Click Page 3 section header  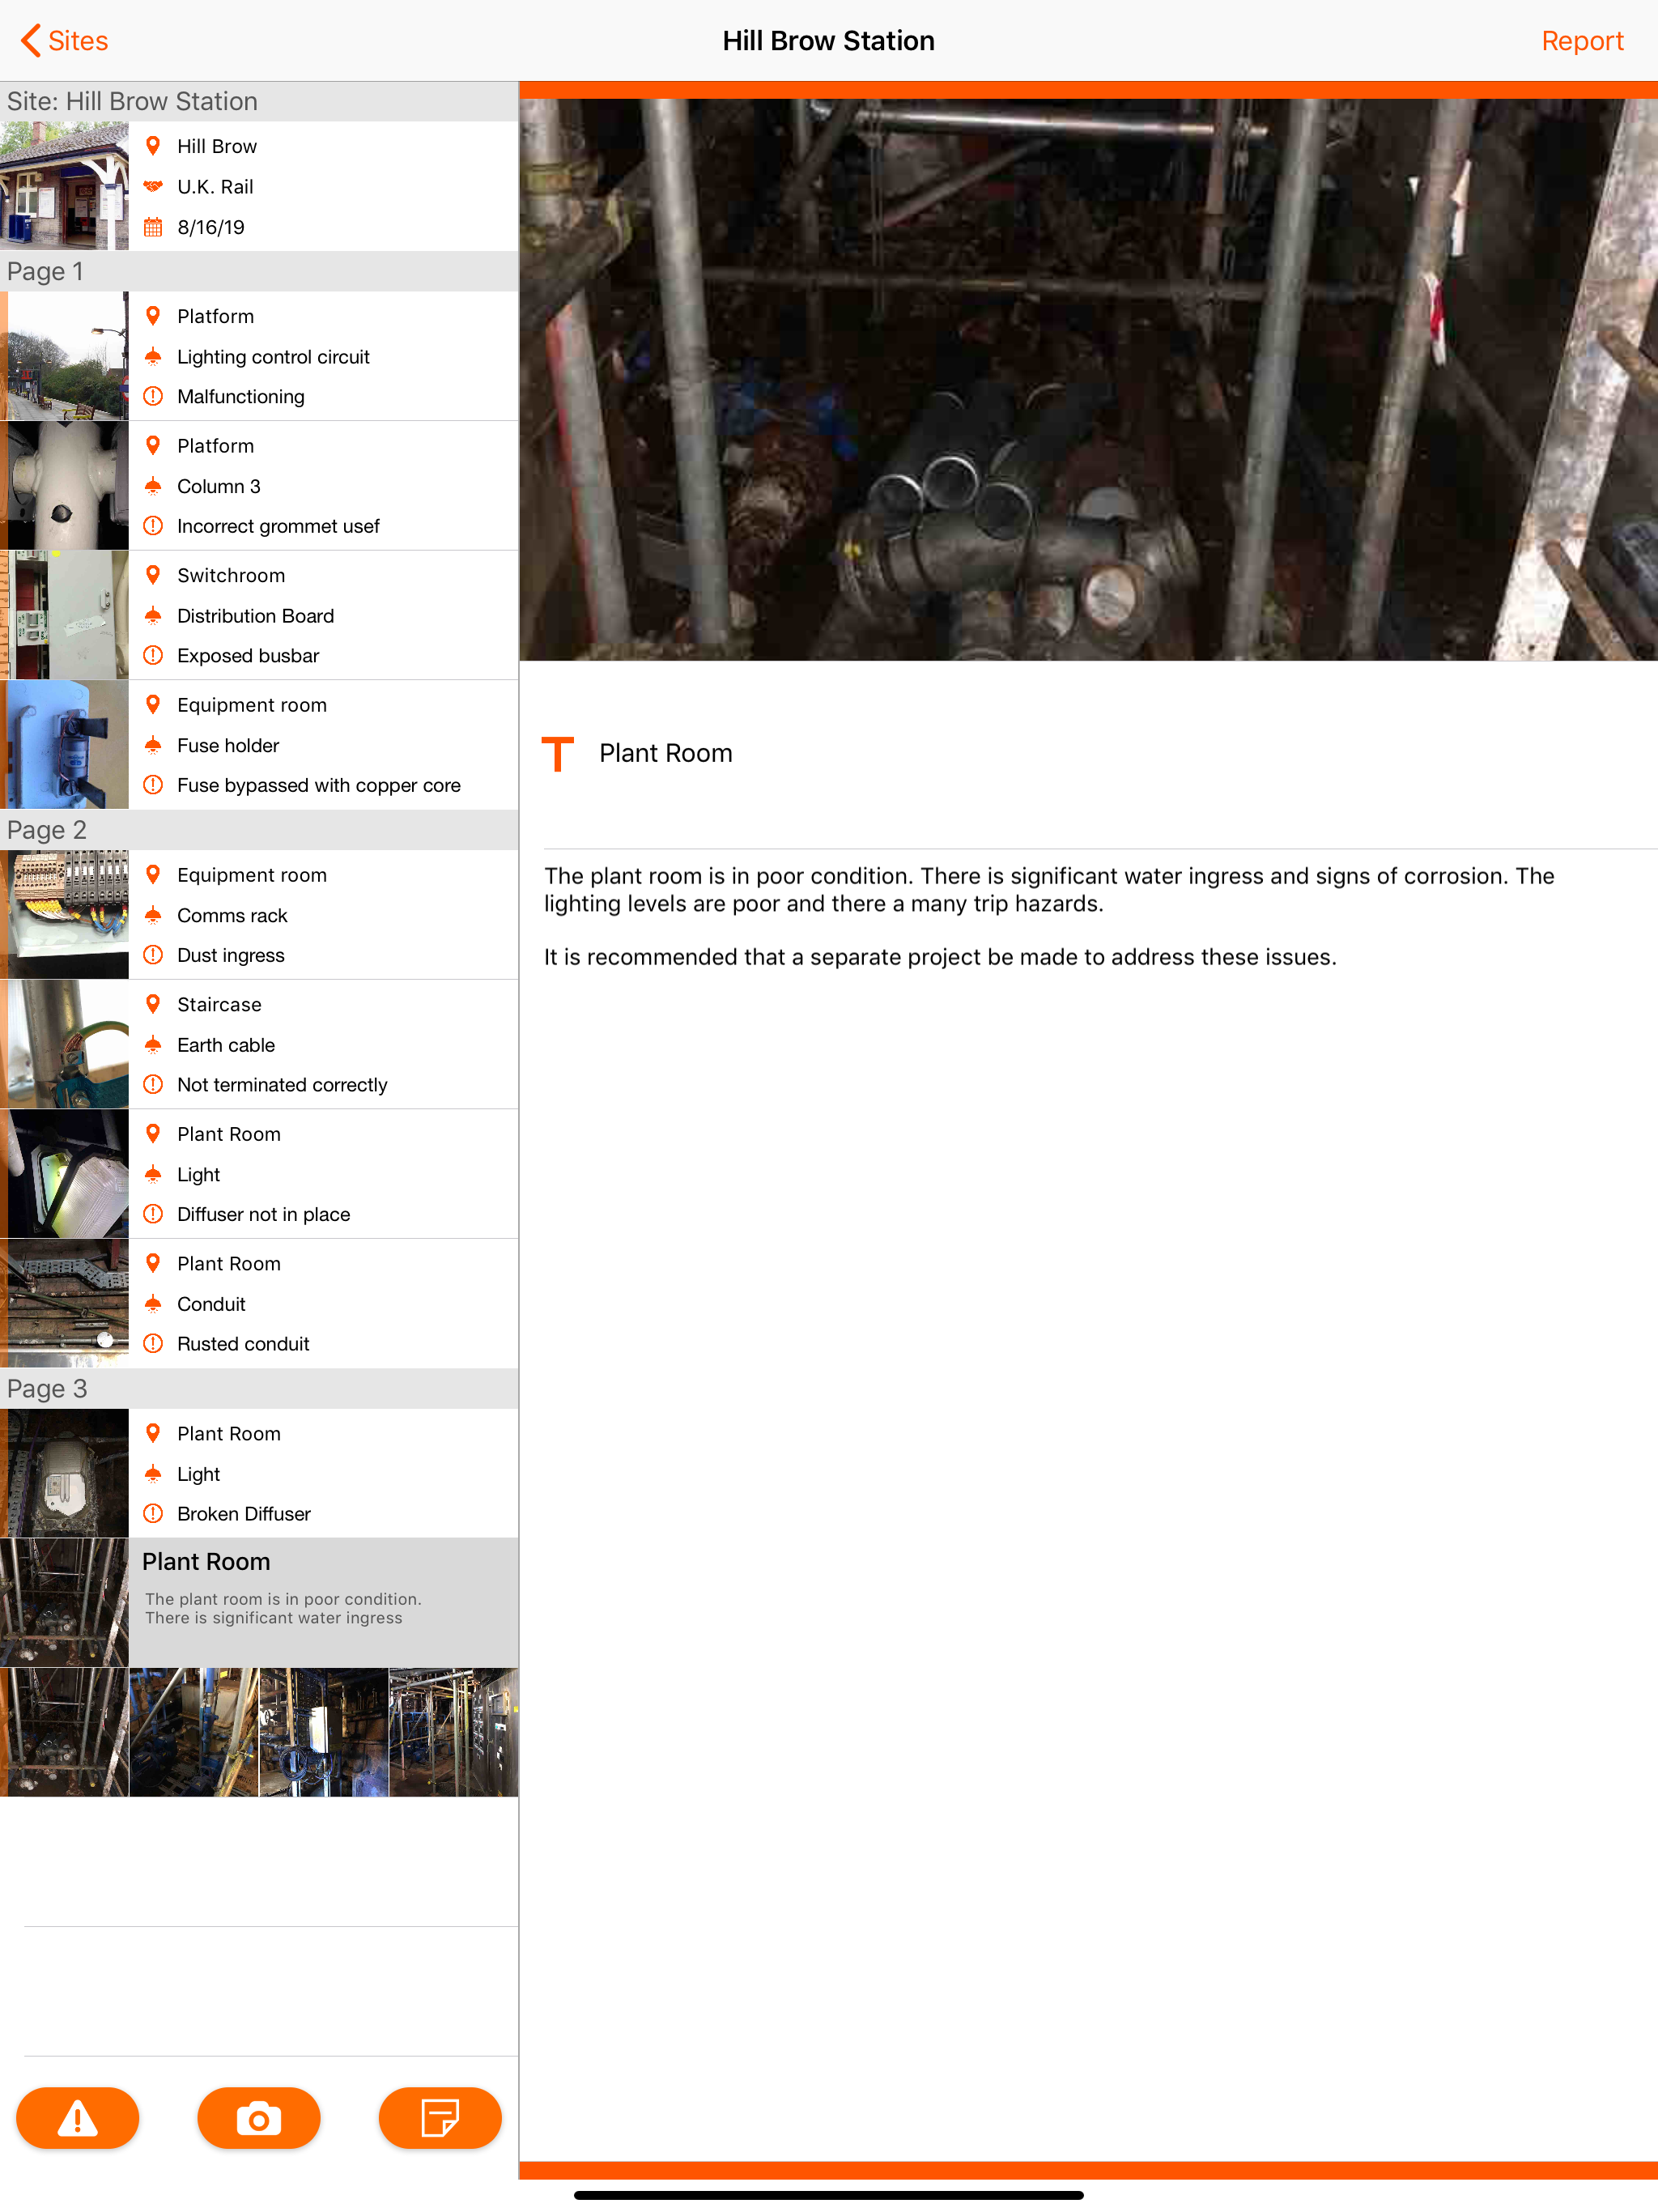tap(259, 1389)
